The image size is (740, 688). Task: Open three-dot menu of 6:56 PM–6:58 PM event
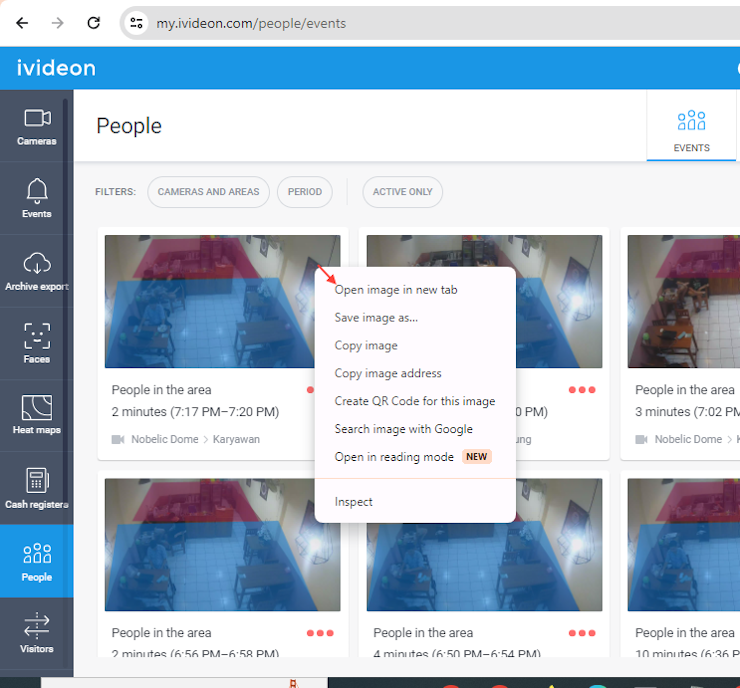(320, 633)
